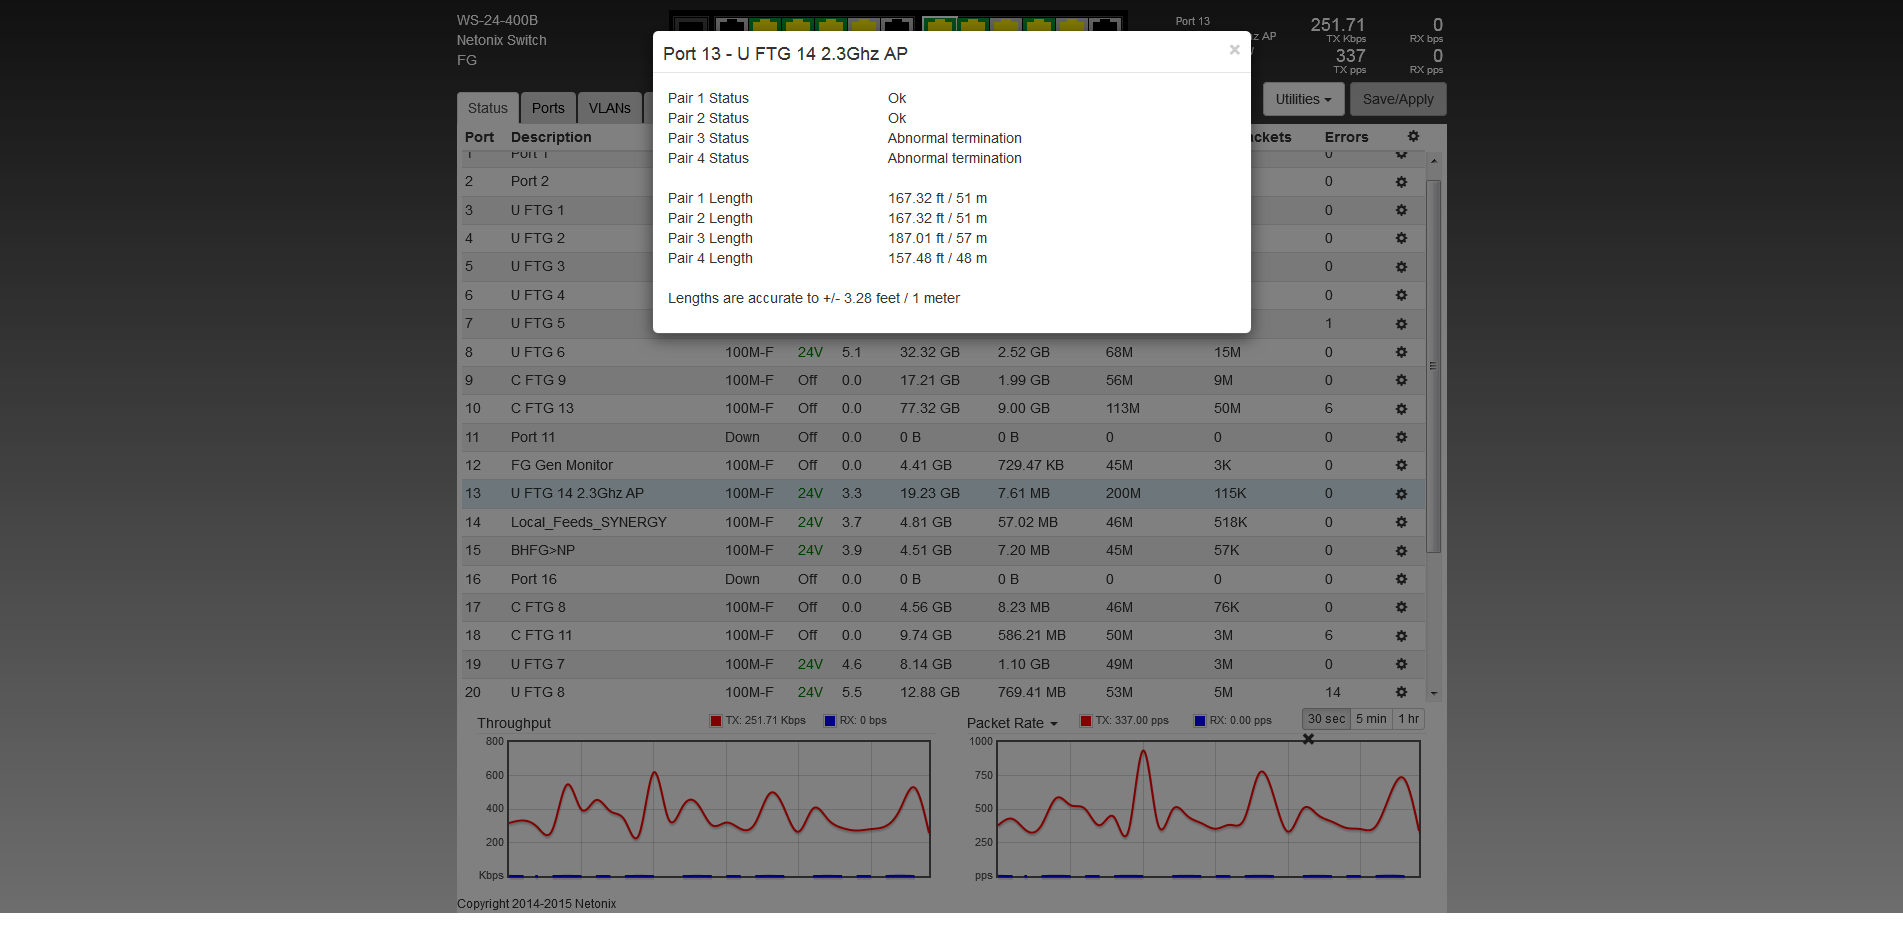Switch to the Status tab
The image size is (1903, 935).
487,108
